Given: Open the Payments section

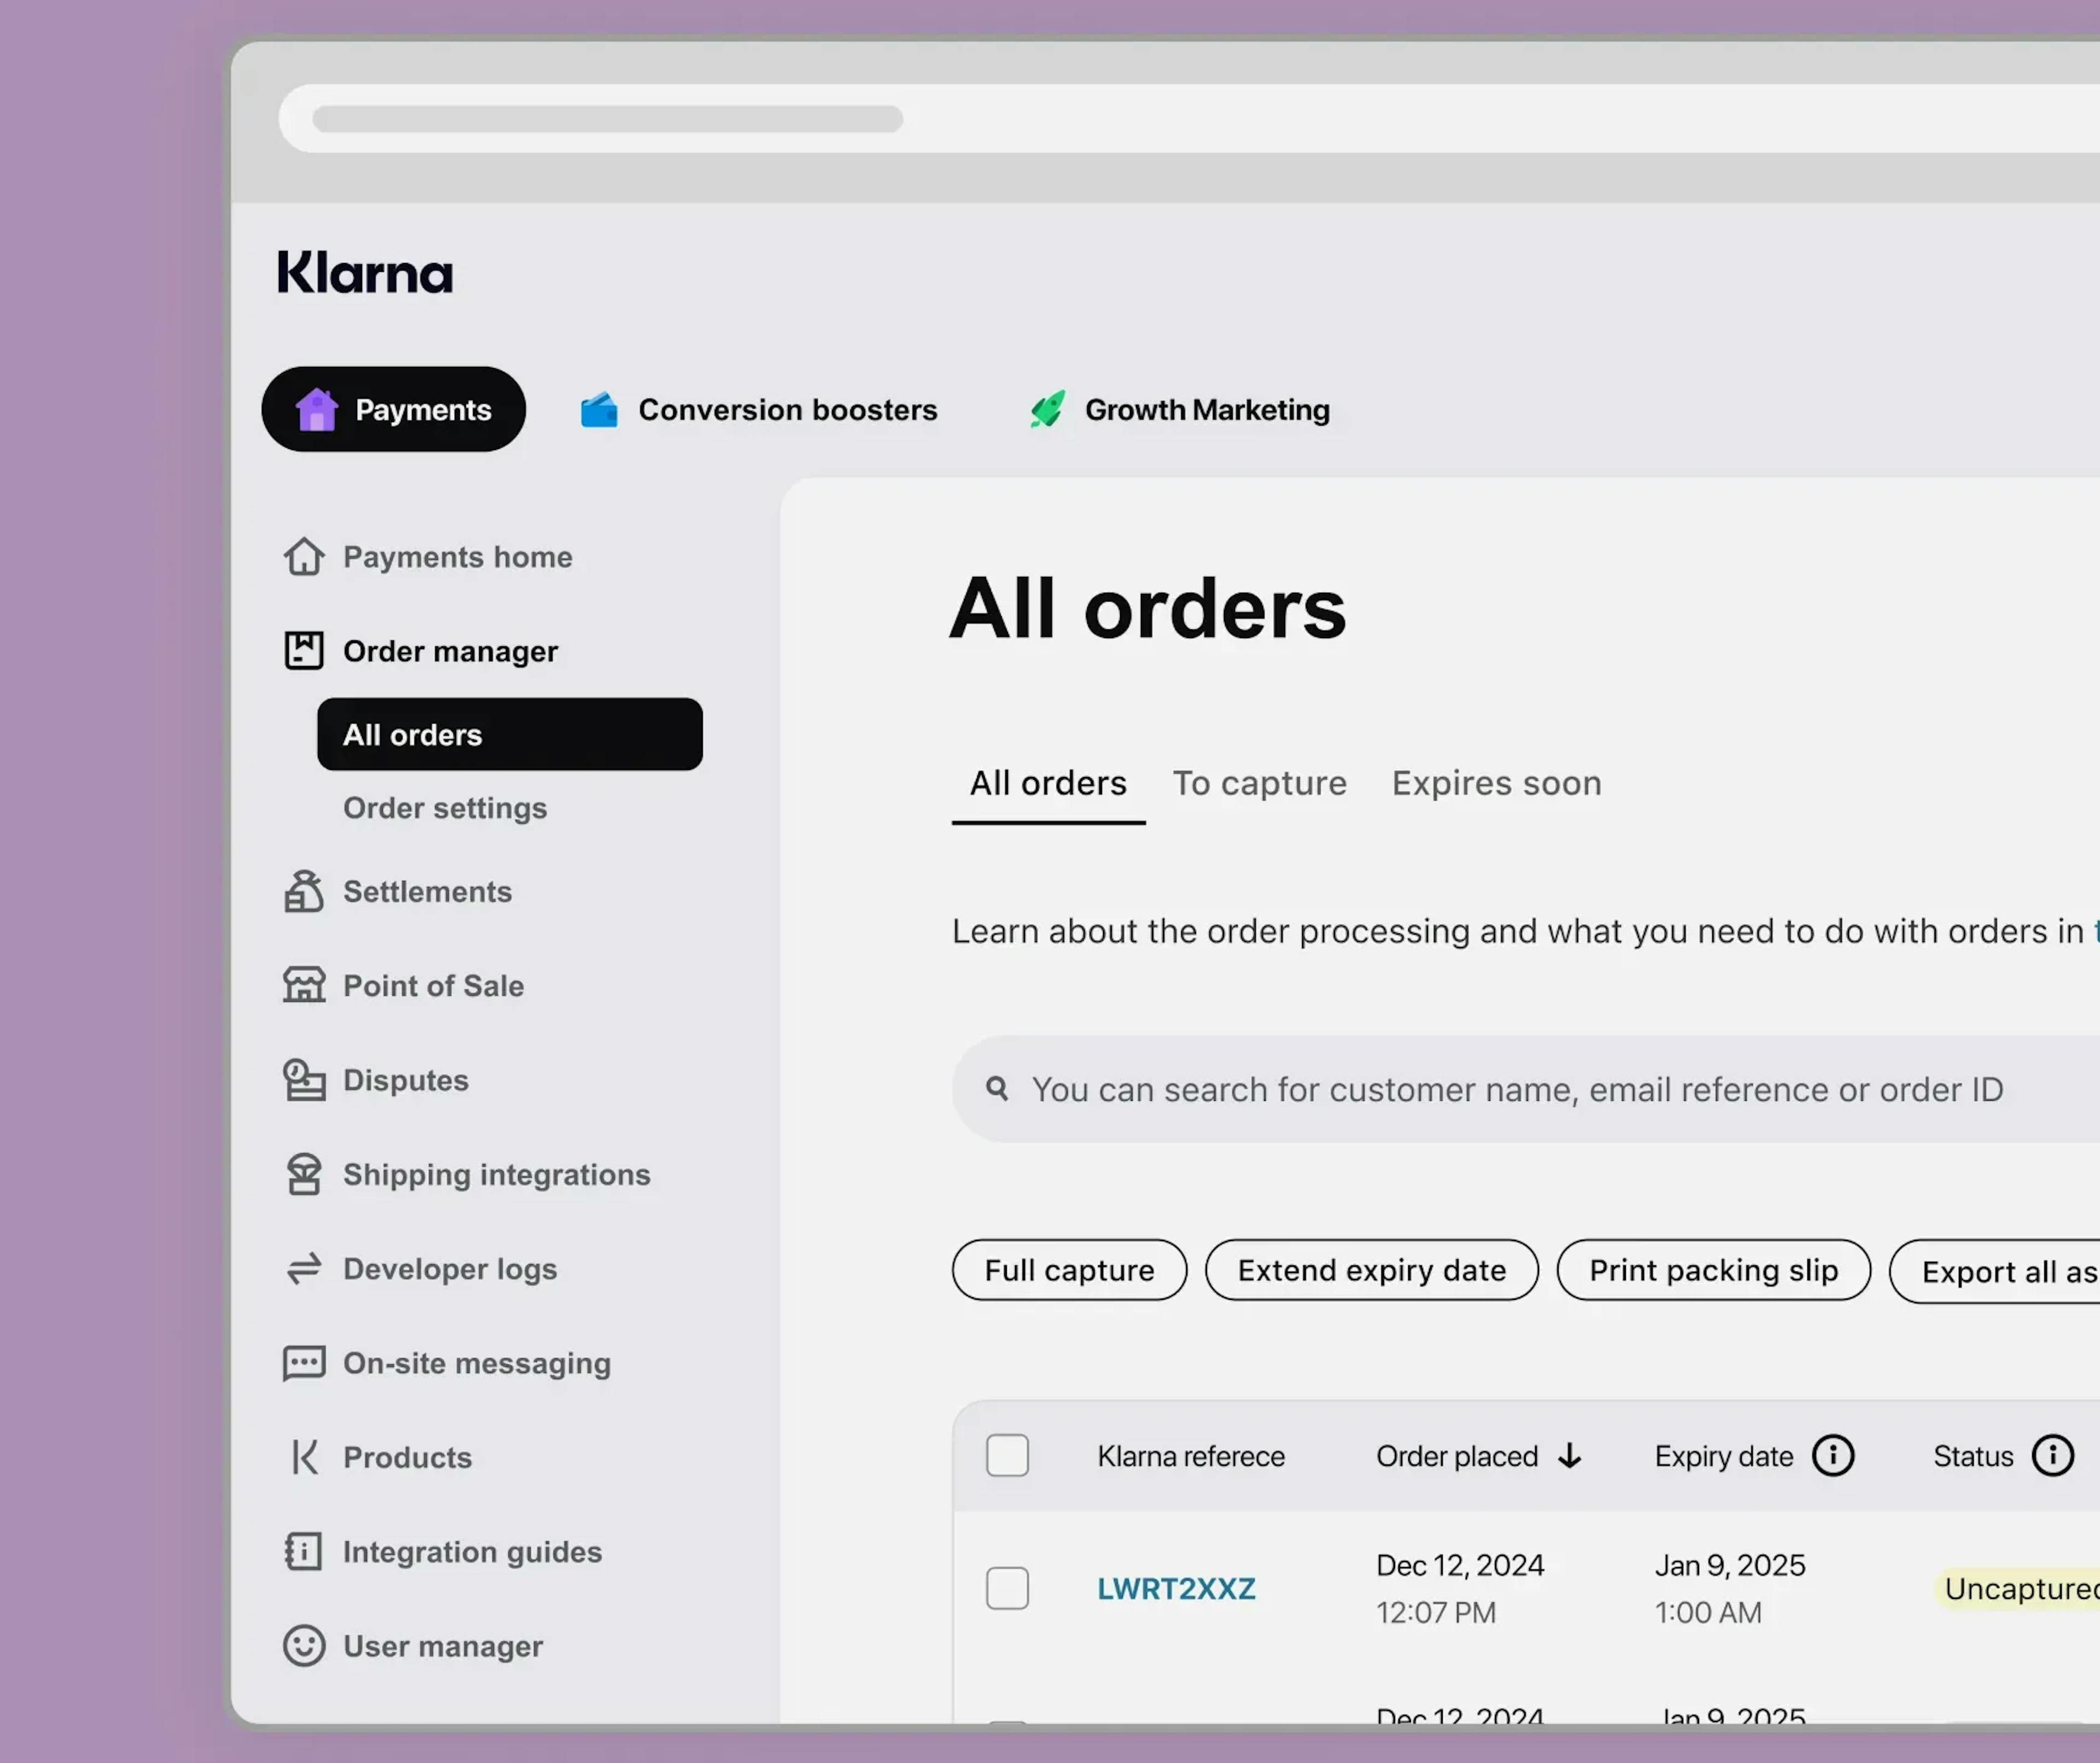Looking at the screenshot, I should (x=393, y=409).
